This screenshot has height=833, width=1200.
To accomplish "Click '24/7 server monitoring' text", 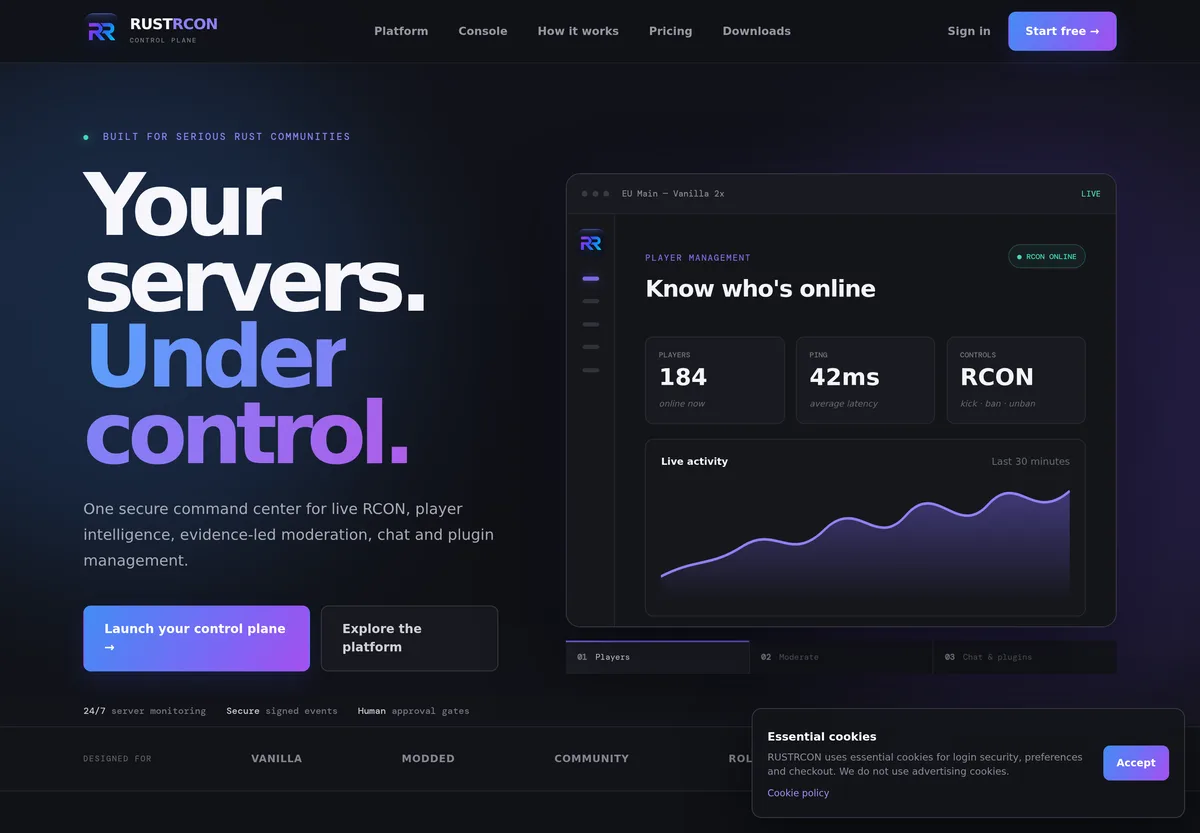I will tap(145, 711).
